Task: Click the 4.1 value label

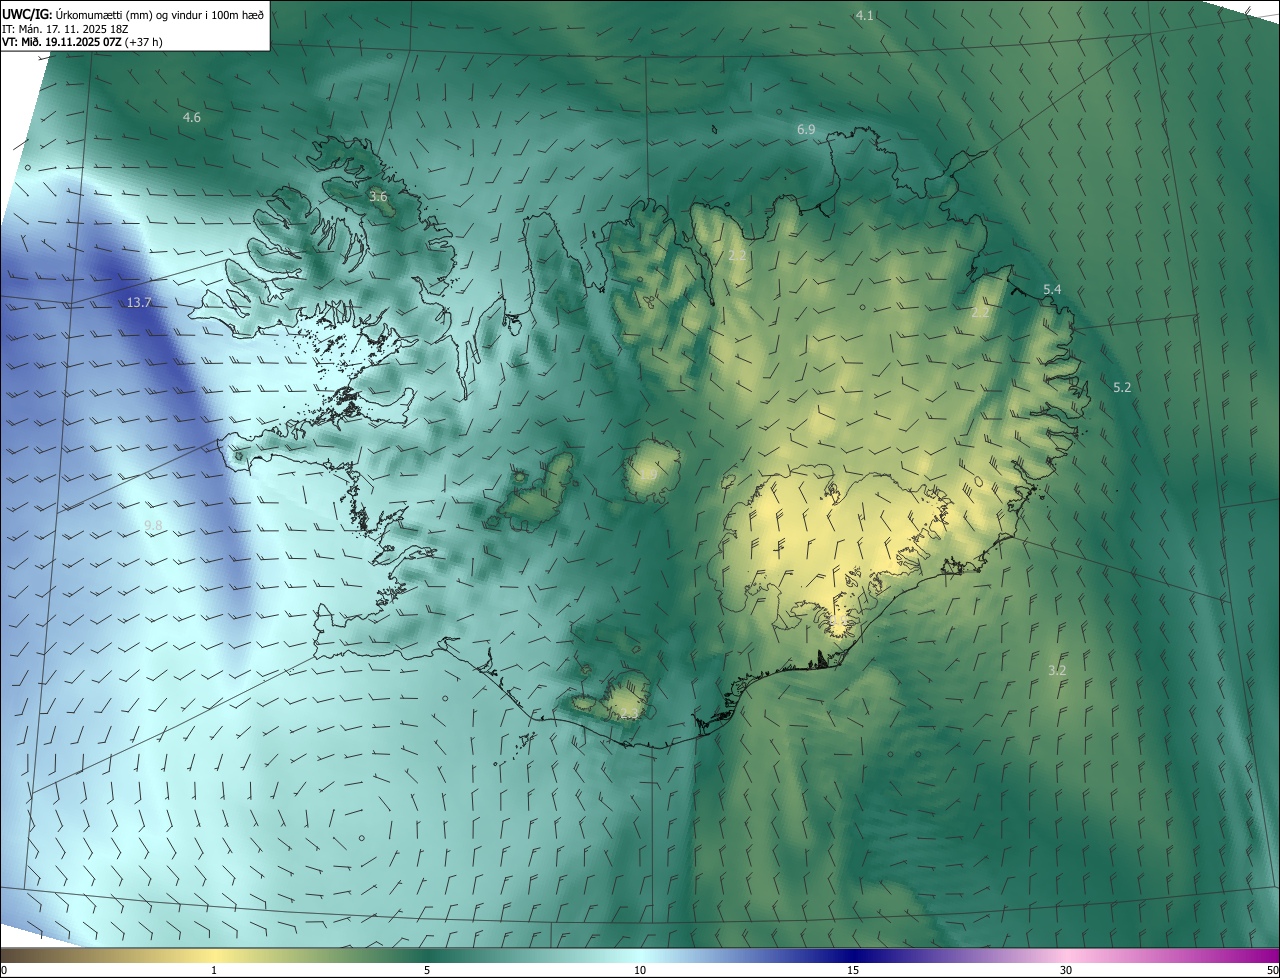Action: 865,15
